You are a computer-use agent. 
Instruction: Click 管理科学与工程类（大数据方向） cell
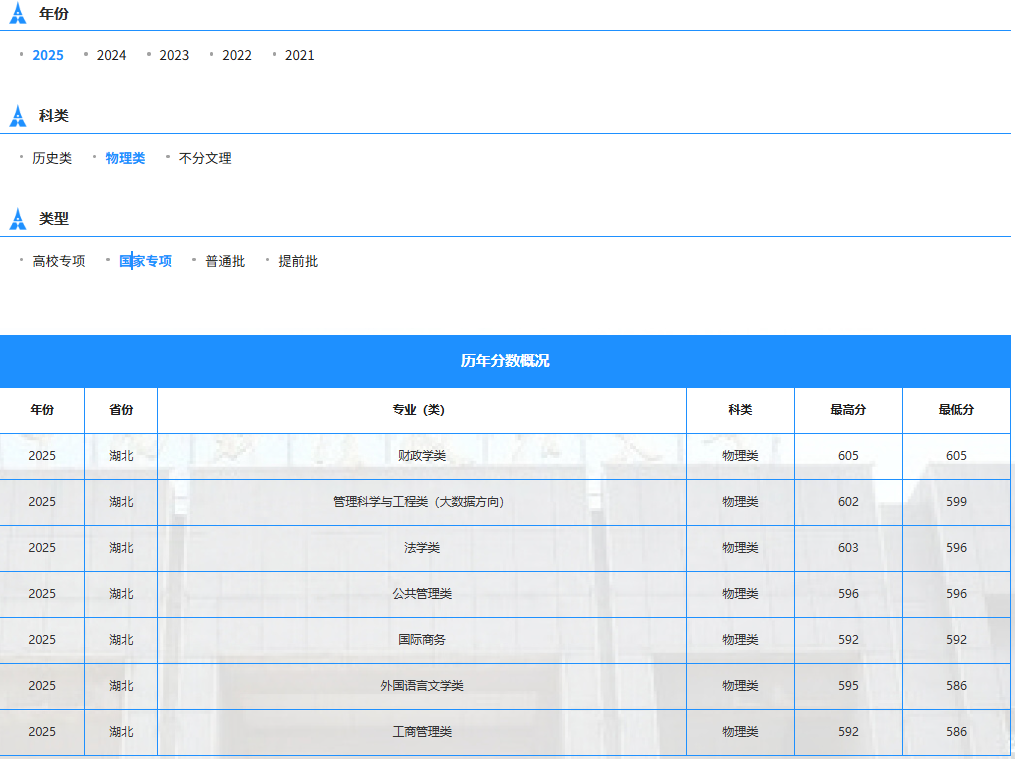421,502
